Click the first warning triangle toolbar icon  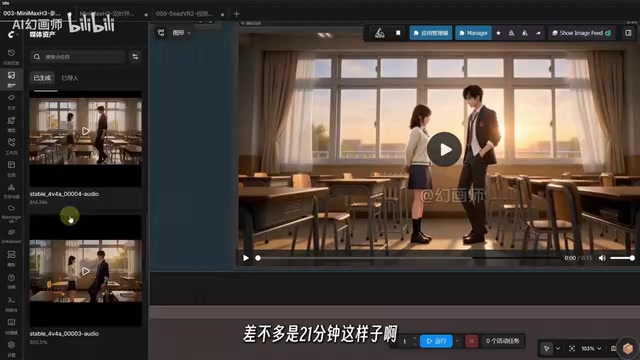pyautogui.click(x=511, y=33)
